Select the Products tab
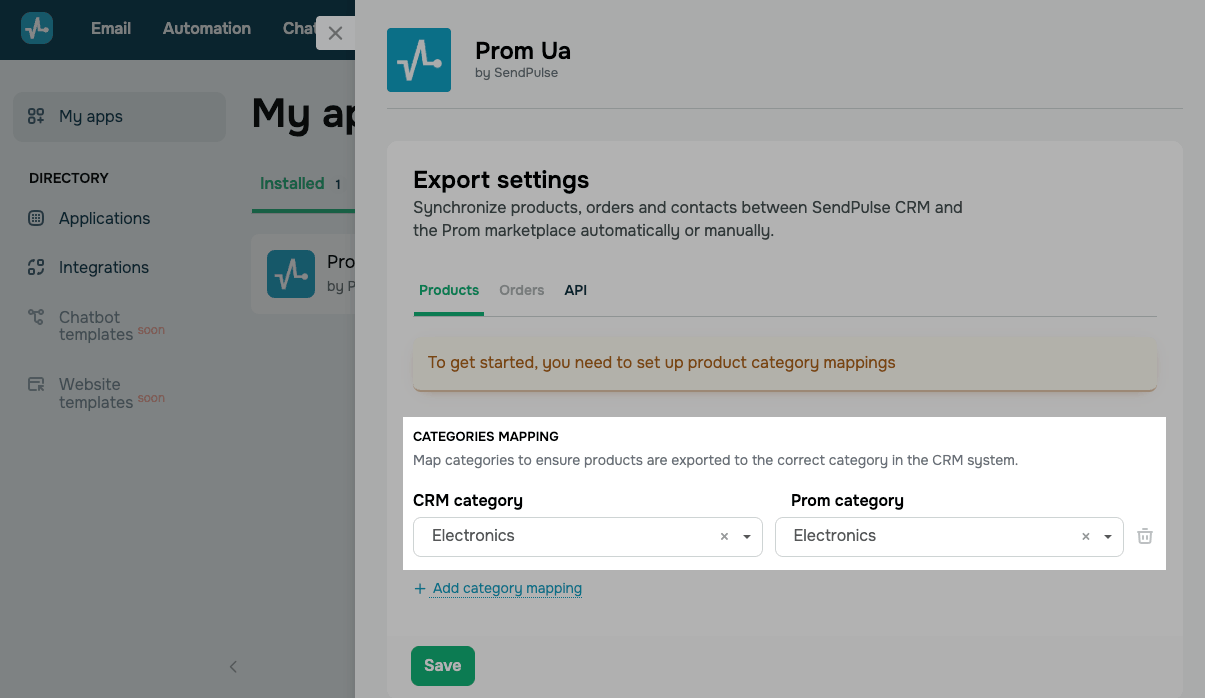This screenshot has height=698, width=1205. (x=449, y=290)
